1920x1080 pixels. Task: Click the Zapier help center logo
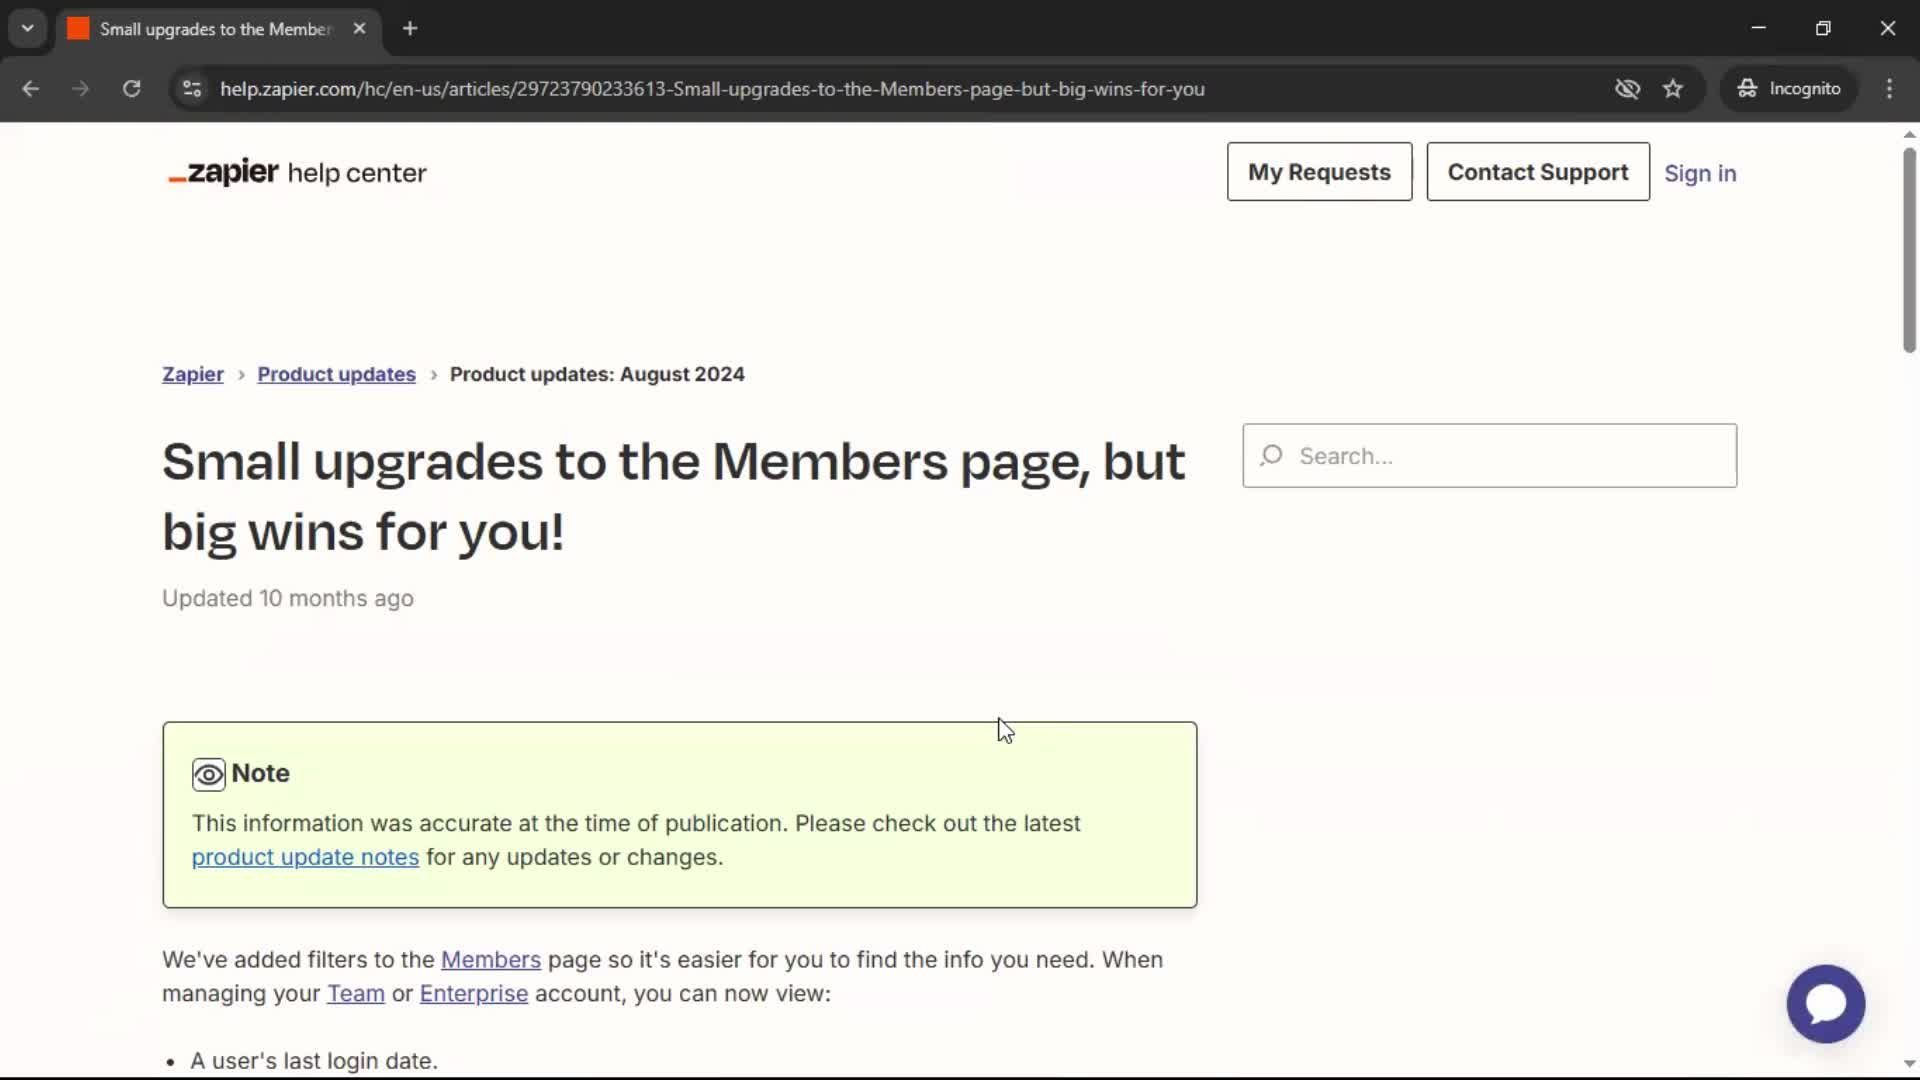(x=297, y=173)
